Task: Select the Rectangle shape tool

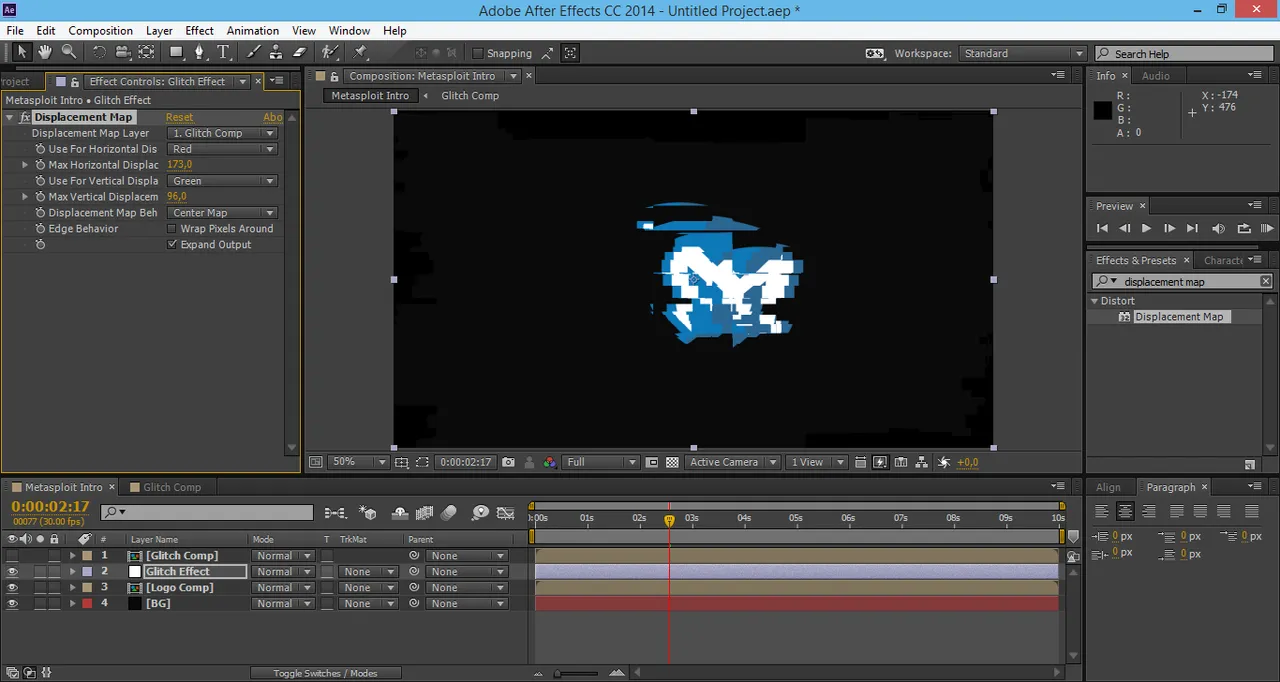Action: (176, 52)
